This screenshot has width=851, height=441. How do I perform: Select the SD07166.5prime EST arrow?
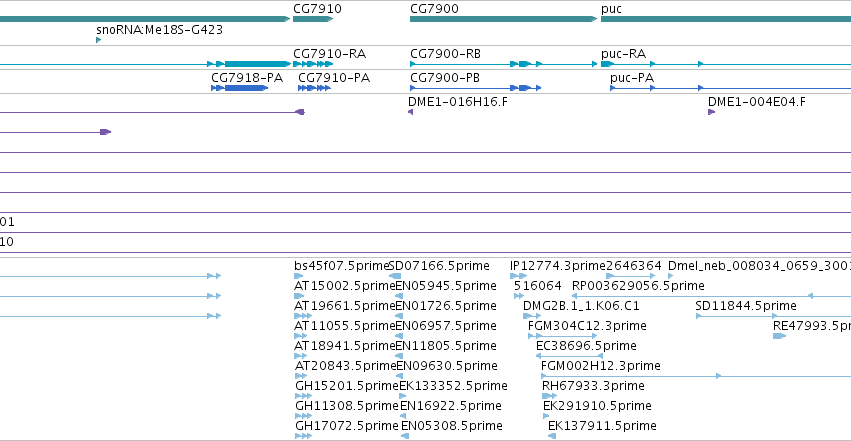pos(396,276)
